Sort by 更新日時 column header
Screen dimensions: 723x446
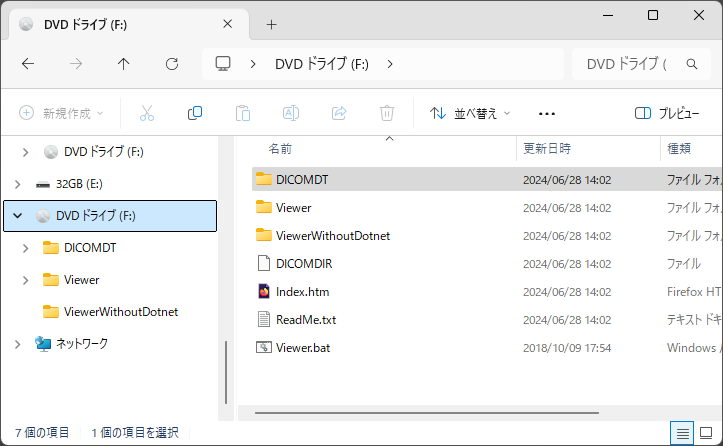coord(547,149)
